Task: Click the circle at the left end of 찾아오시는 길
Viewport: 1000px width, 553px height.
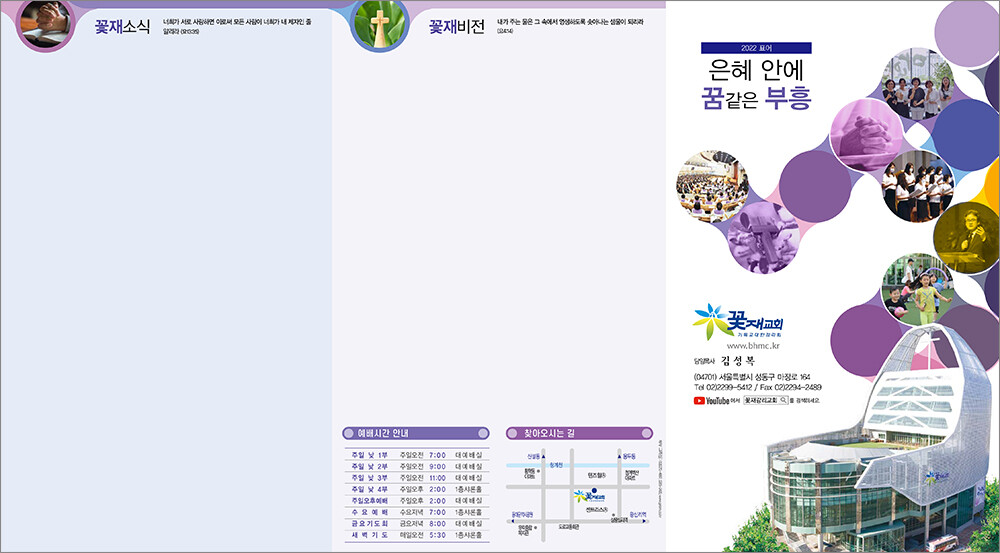Action: 515,433
